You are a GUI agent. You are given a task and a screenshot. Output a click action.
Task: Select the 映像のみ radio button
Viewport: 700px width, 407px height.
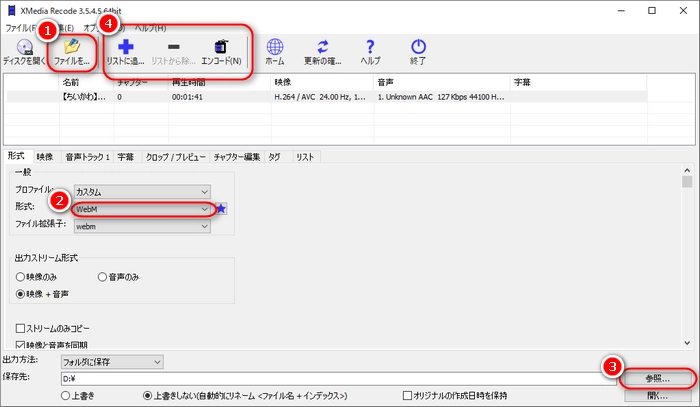(x=20, y=277)
